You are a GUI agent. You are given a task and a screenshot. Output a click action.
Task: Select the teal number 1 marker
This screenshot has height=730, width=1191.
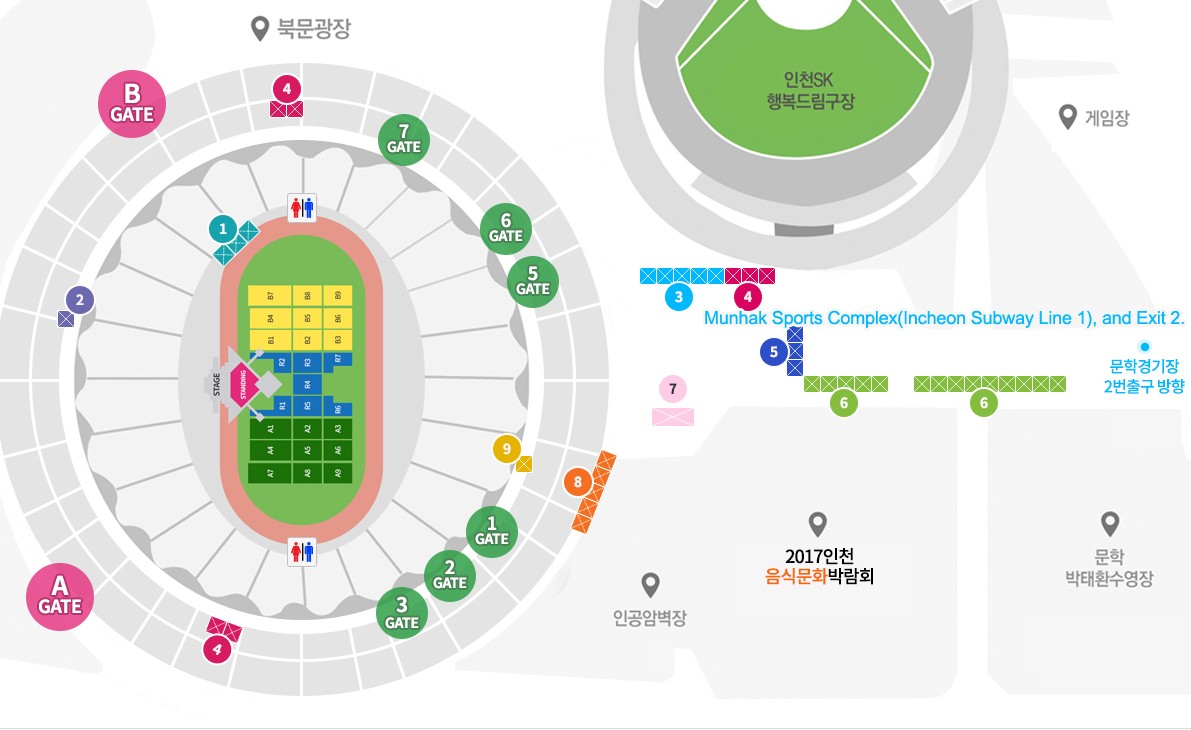[x=223, y=229]
